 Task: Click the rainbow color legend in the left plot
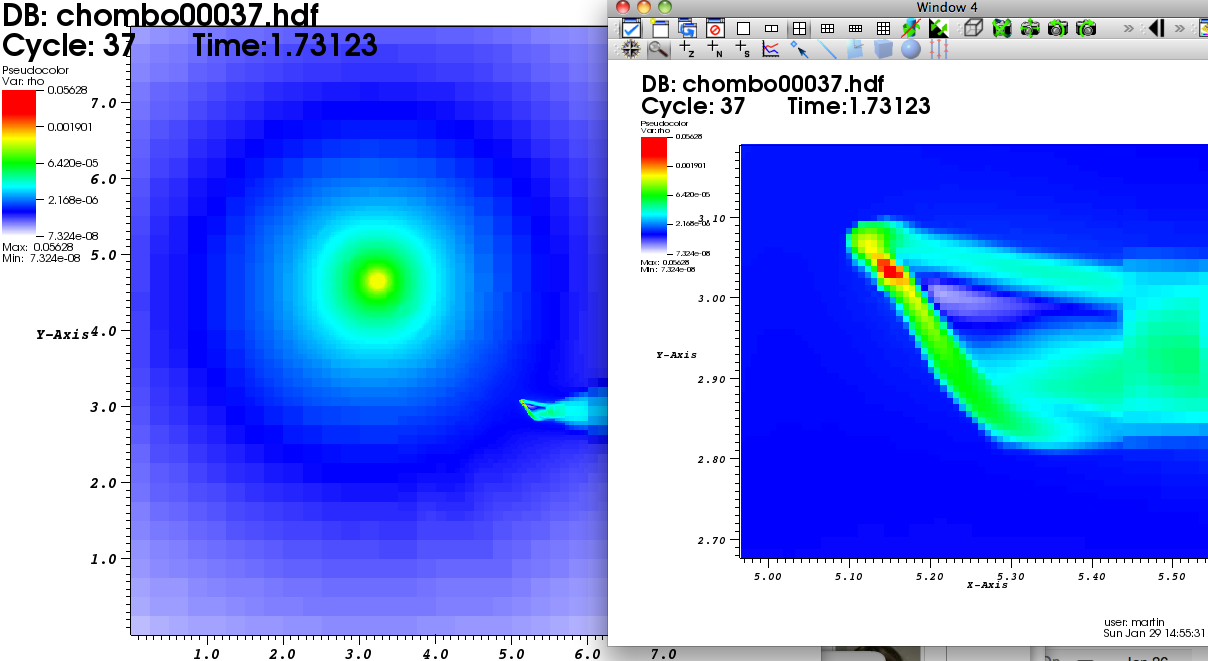coord(19,162)
